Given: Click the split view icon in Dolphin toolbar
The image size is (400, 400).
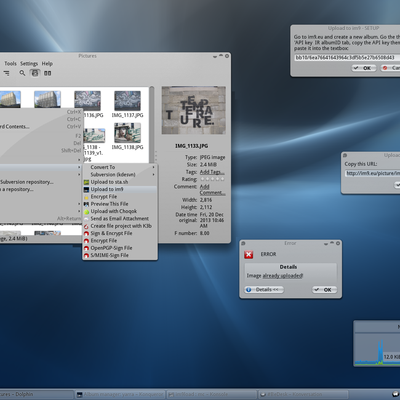Looking at the screenshot, I should [x=48, y=73].
